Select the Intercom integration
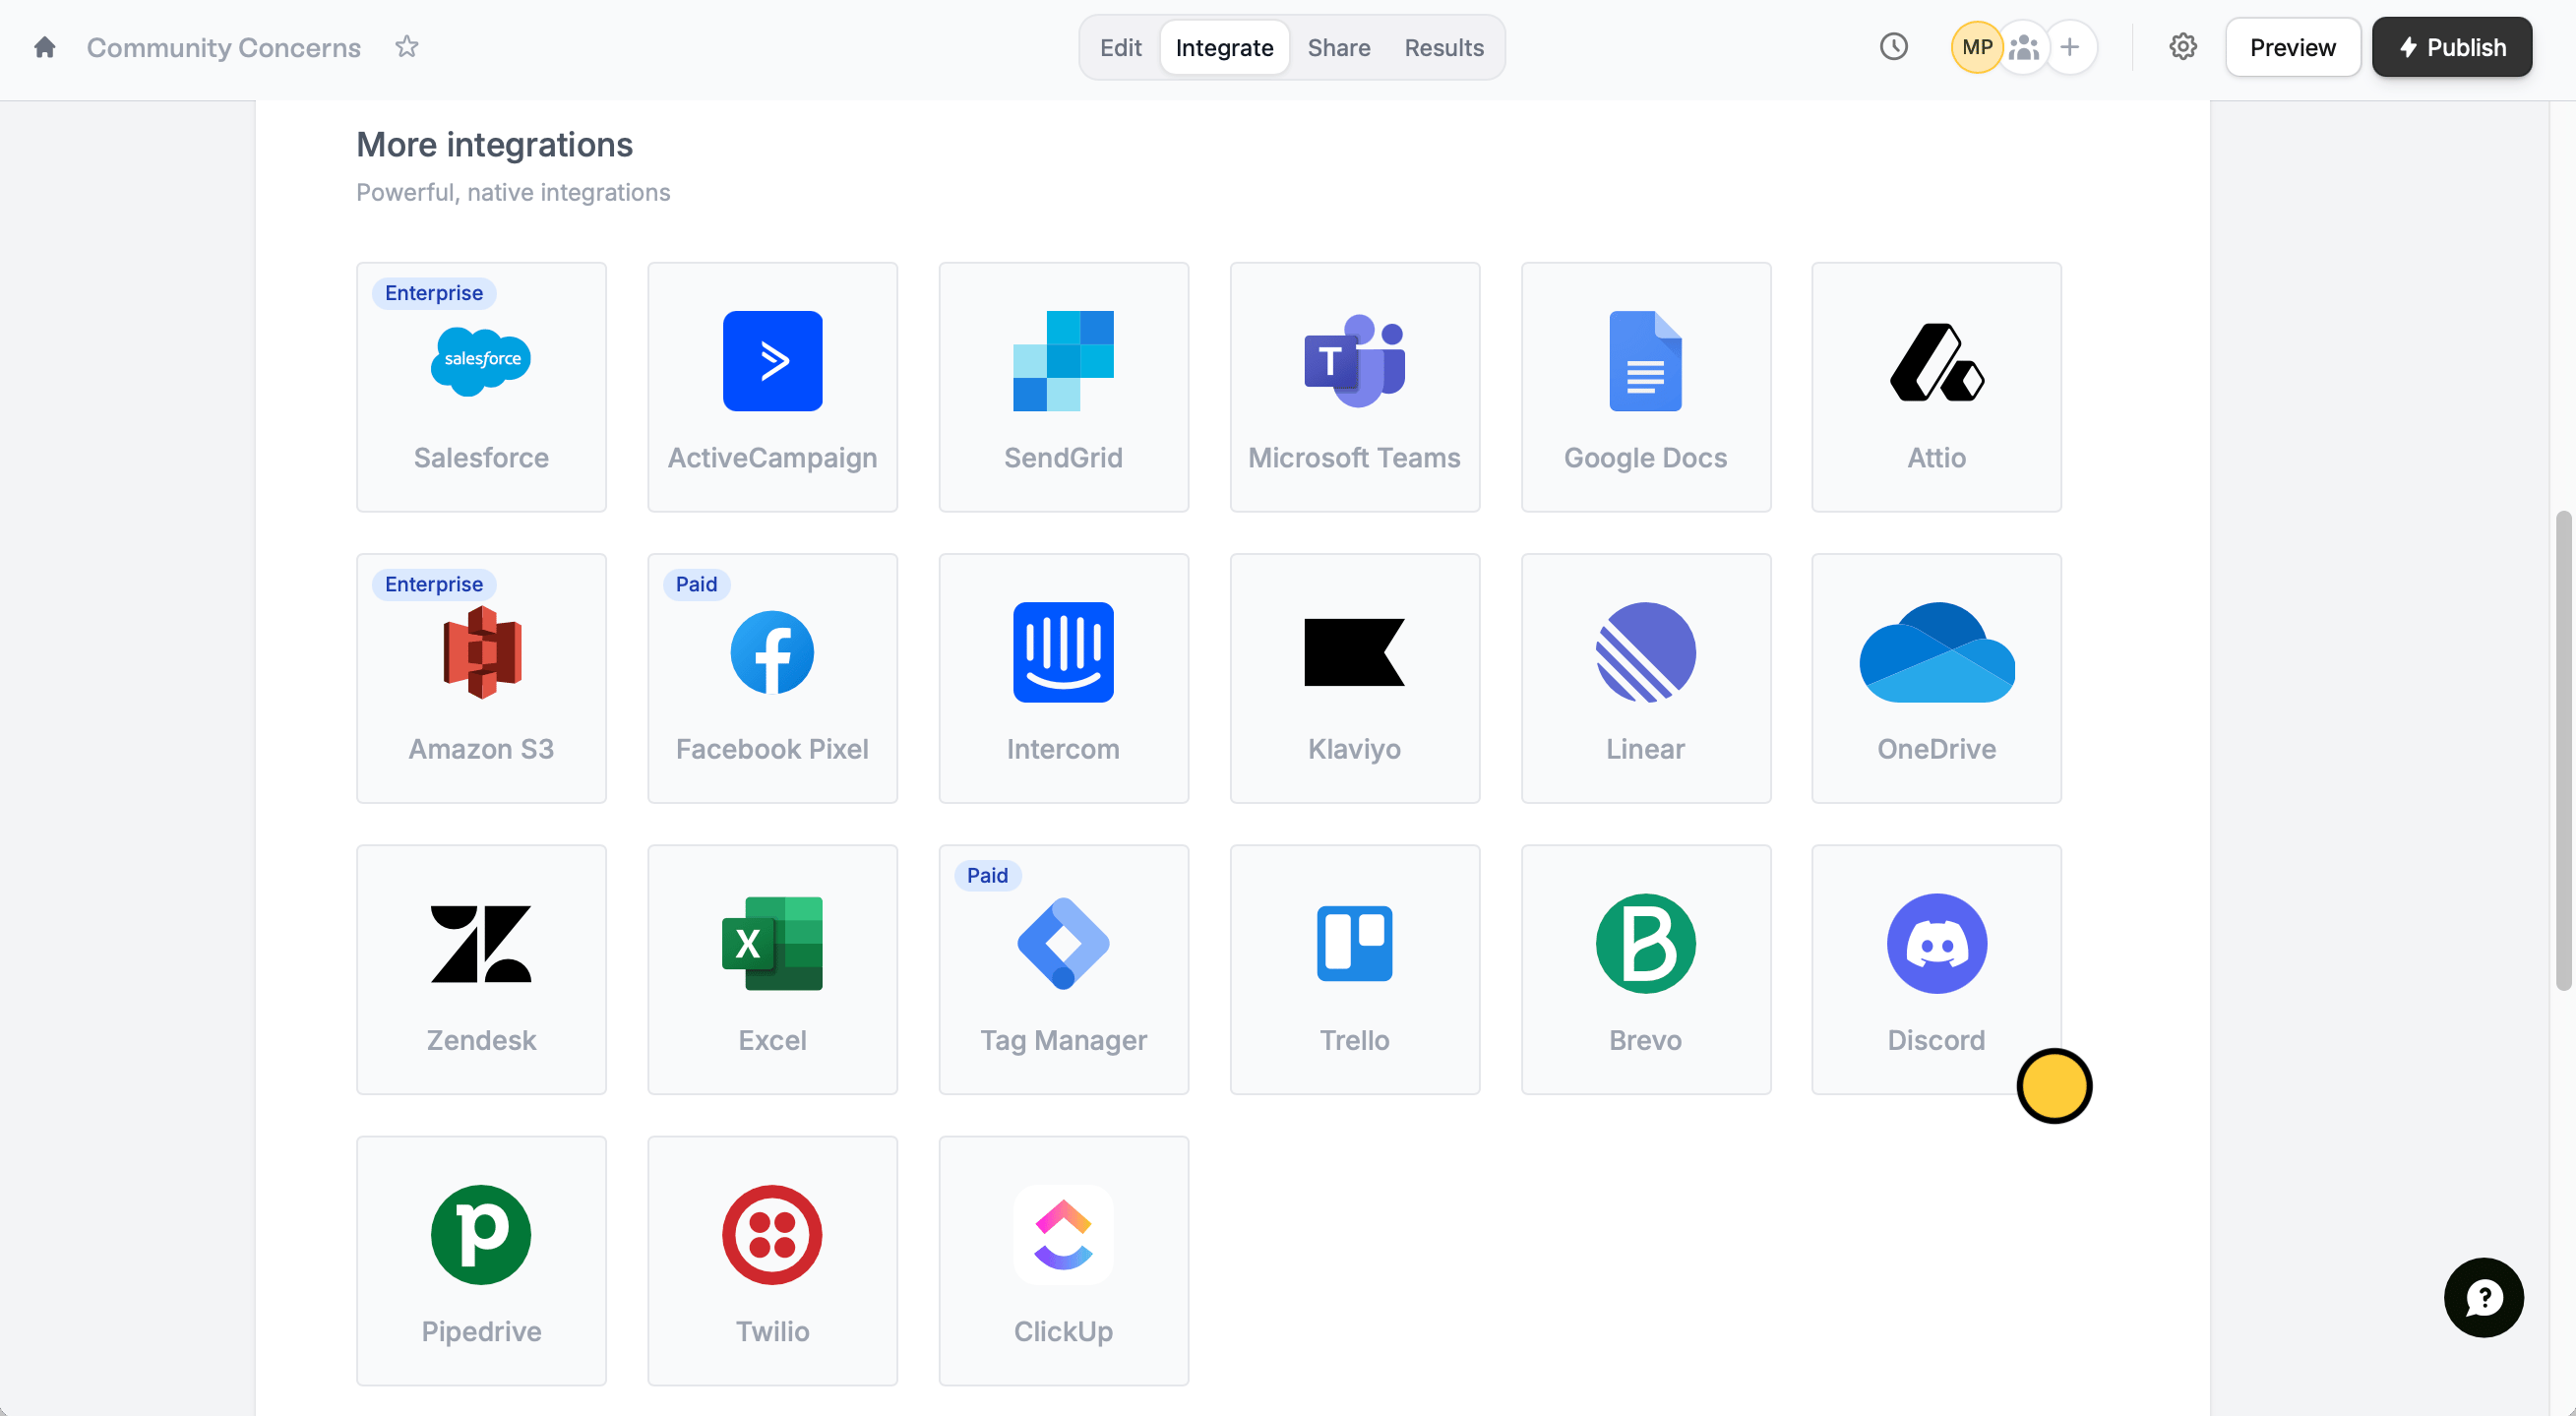 click(x=1063, y=678)
